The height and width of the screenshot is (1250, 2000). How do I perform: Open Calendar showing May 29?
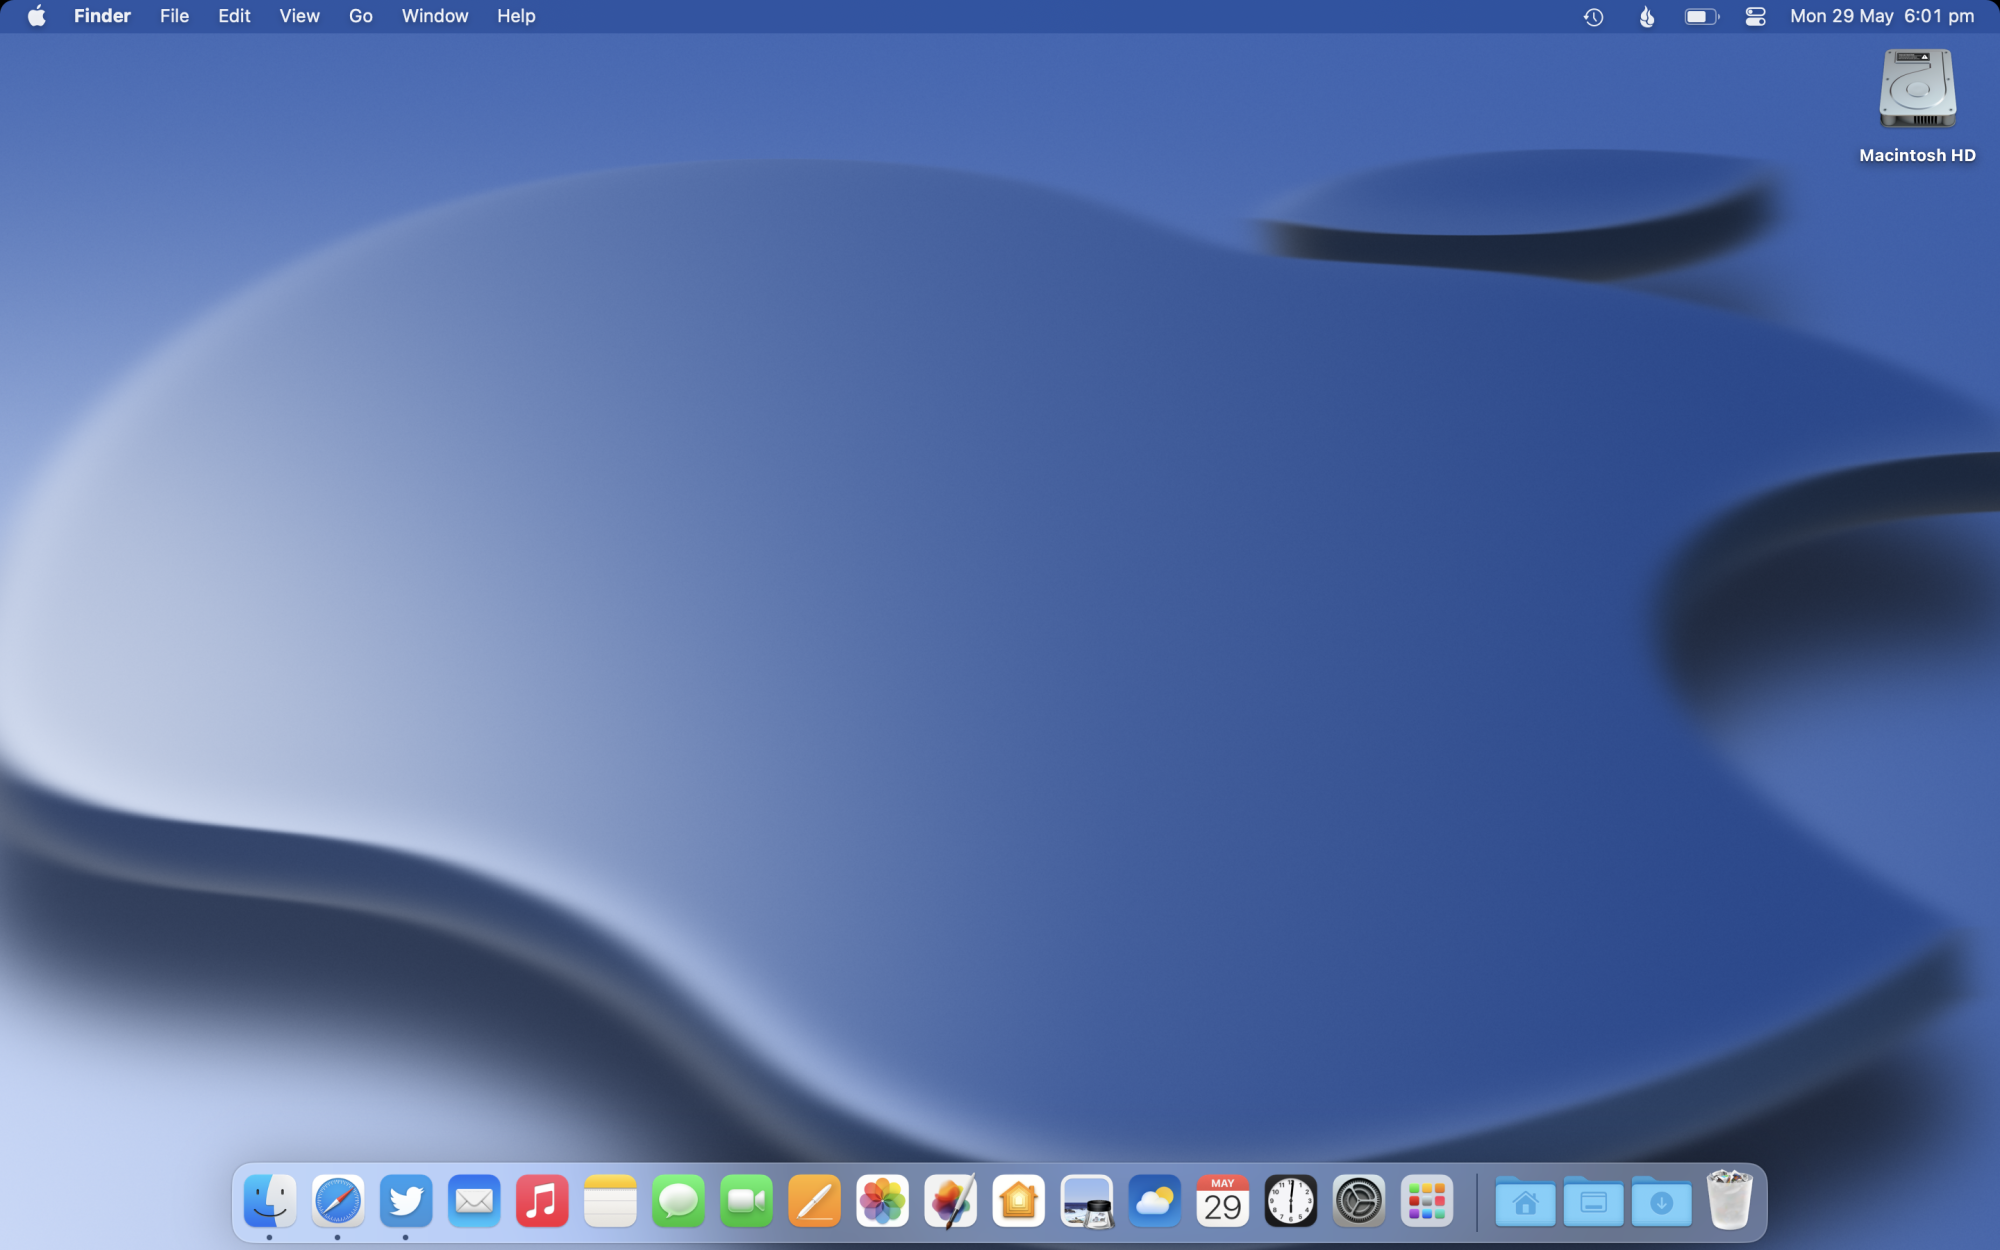(x=1222, y=1201)
